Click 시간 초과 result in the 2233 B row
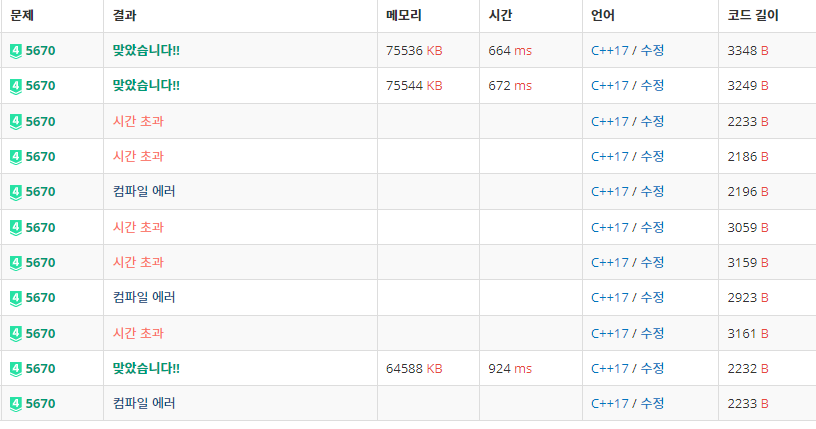 (138, 121)
